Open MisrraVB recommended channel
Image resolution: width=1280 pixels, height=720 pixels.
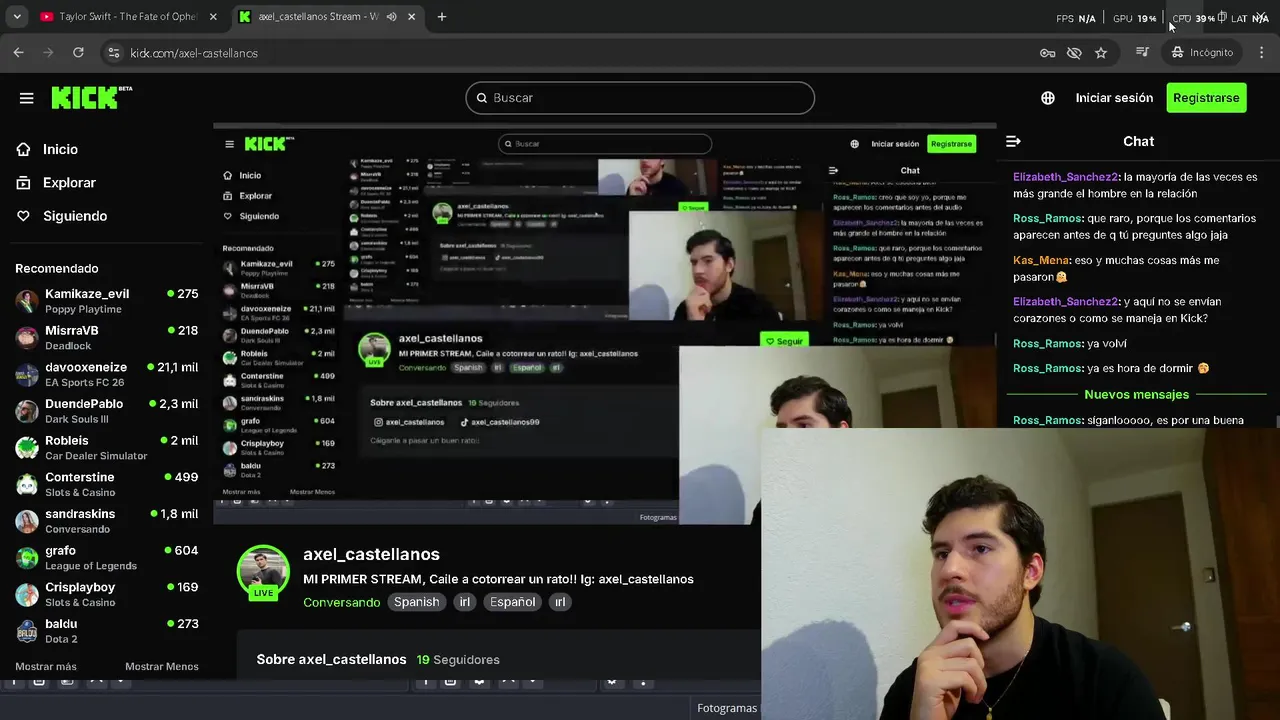pos(106,338)
